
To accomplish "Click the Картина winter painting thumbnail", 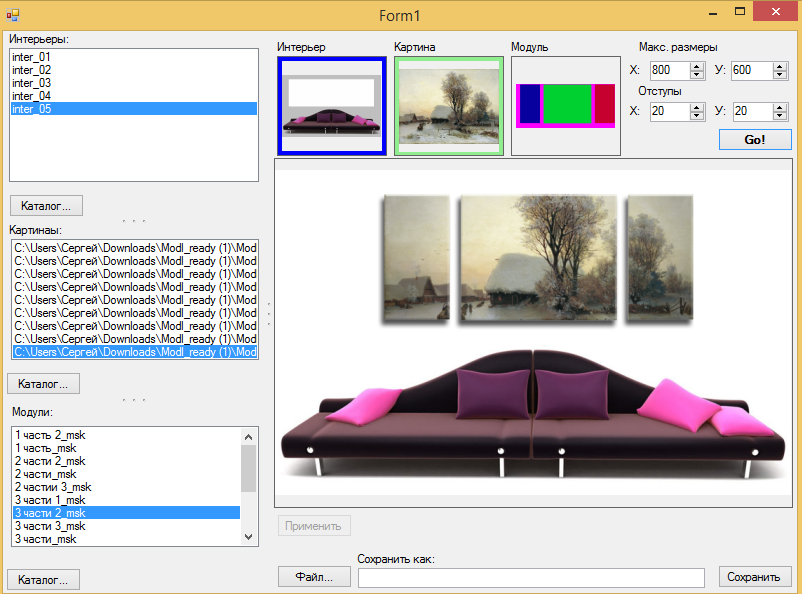I will pyautogui.click(x=449, y=106).
